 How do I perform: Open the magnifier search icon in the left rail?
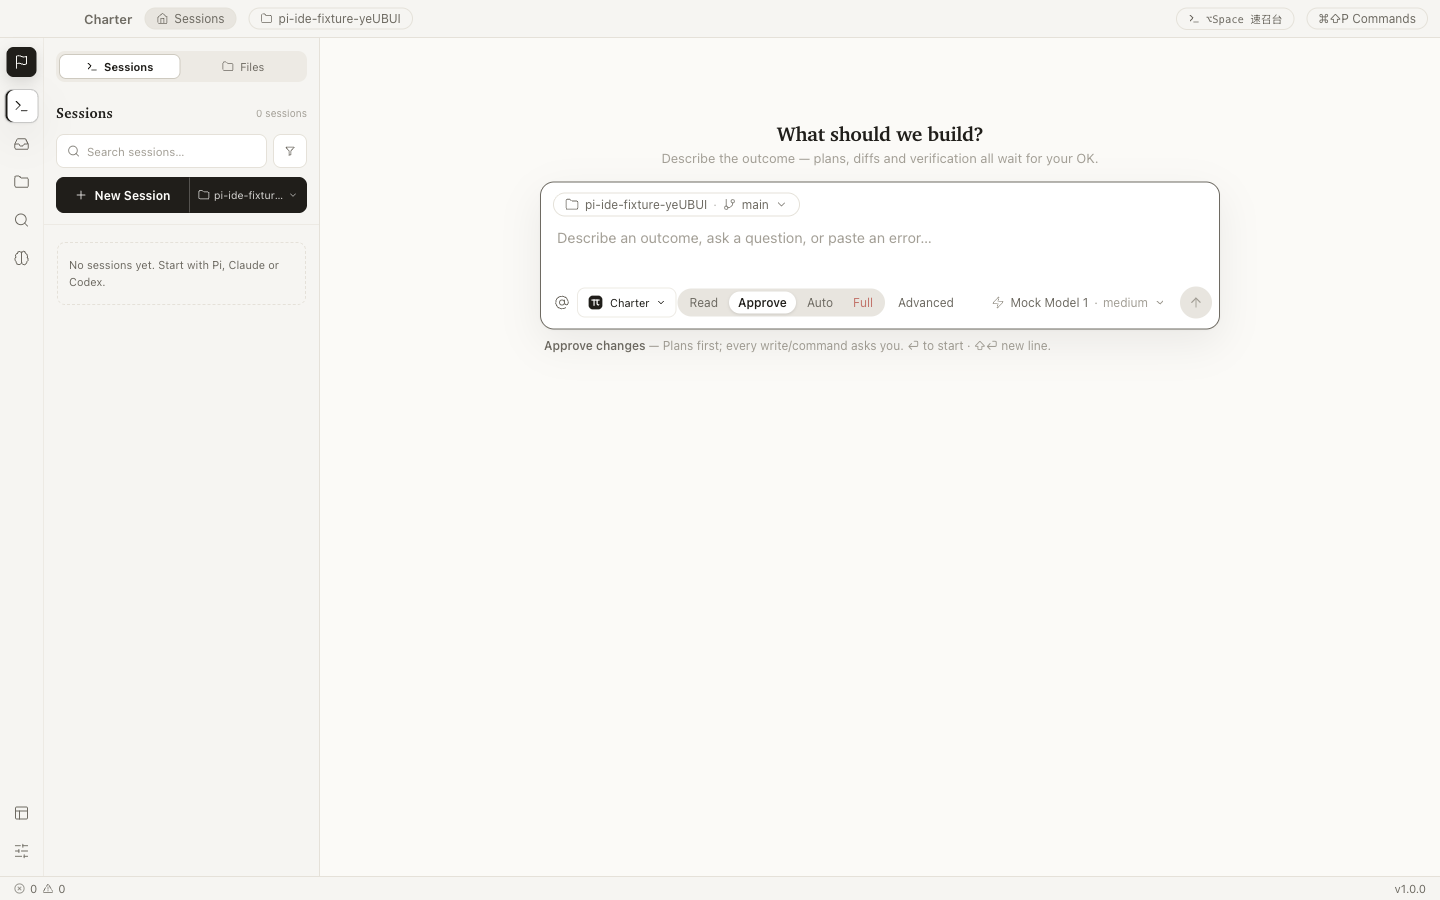pyautogui.click(x=21, y=220)
